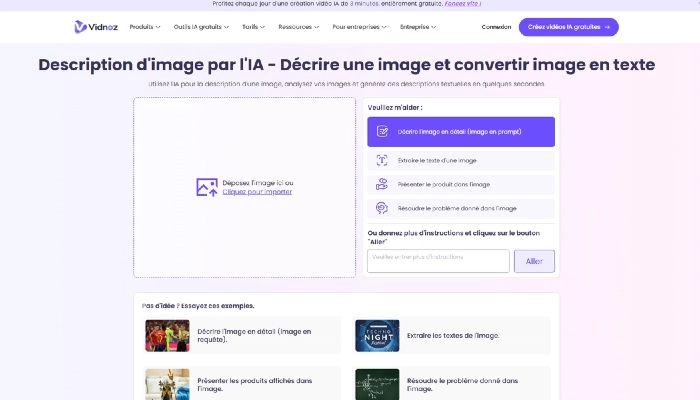
Task: Choose the football players example thumbnail
Action: point(167,336)
